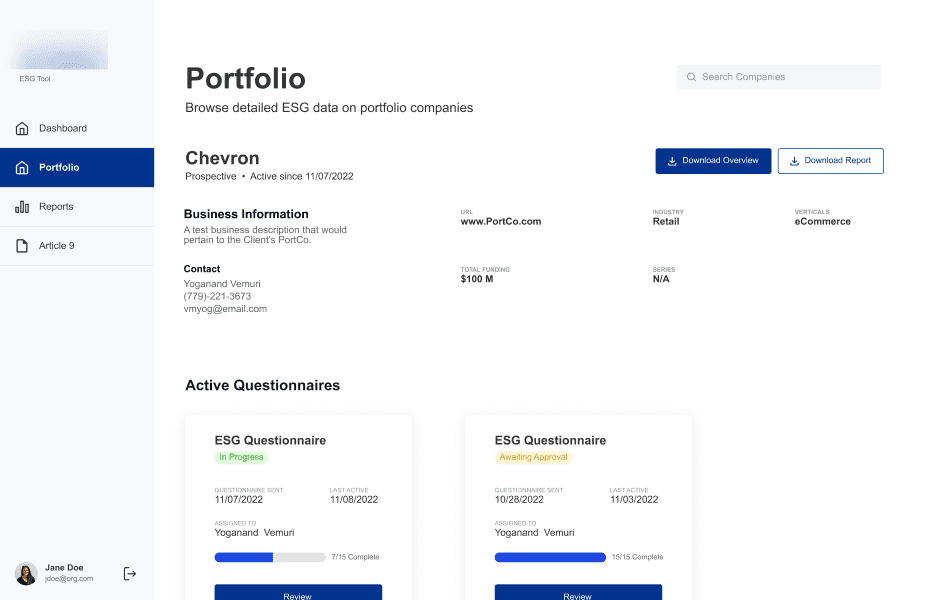Screen dimensions: 925x600
Task: Click the logout icon beside Jane Doe
Action: (x=130, y=573)
